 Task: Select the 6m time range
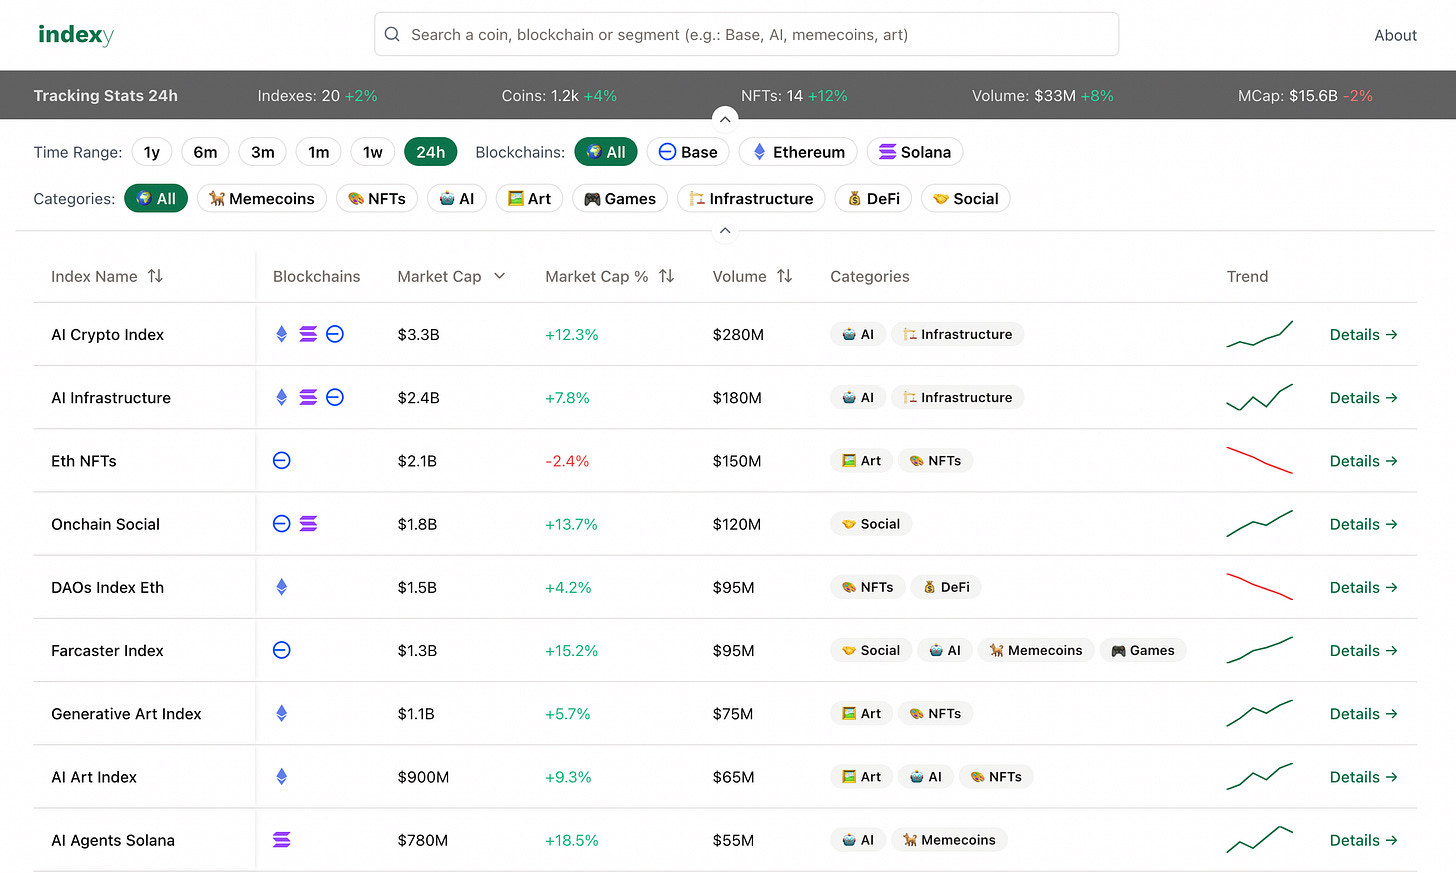[x=205, y=152]
